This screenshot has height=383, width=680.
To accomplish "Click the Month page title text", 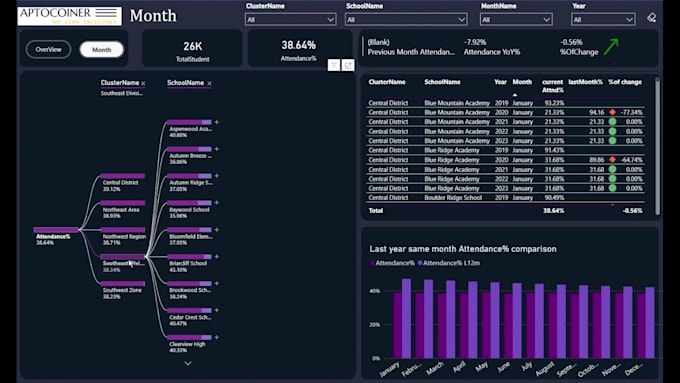I will click(x=153, y=16).
